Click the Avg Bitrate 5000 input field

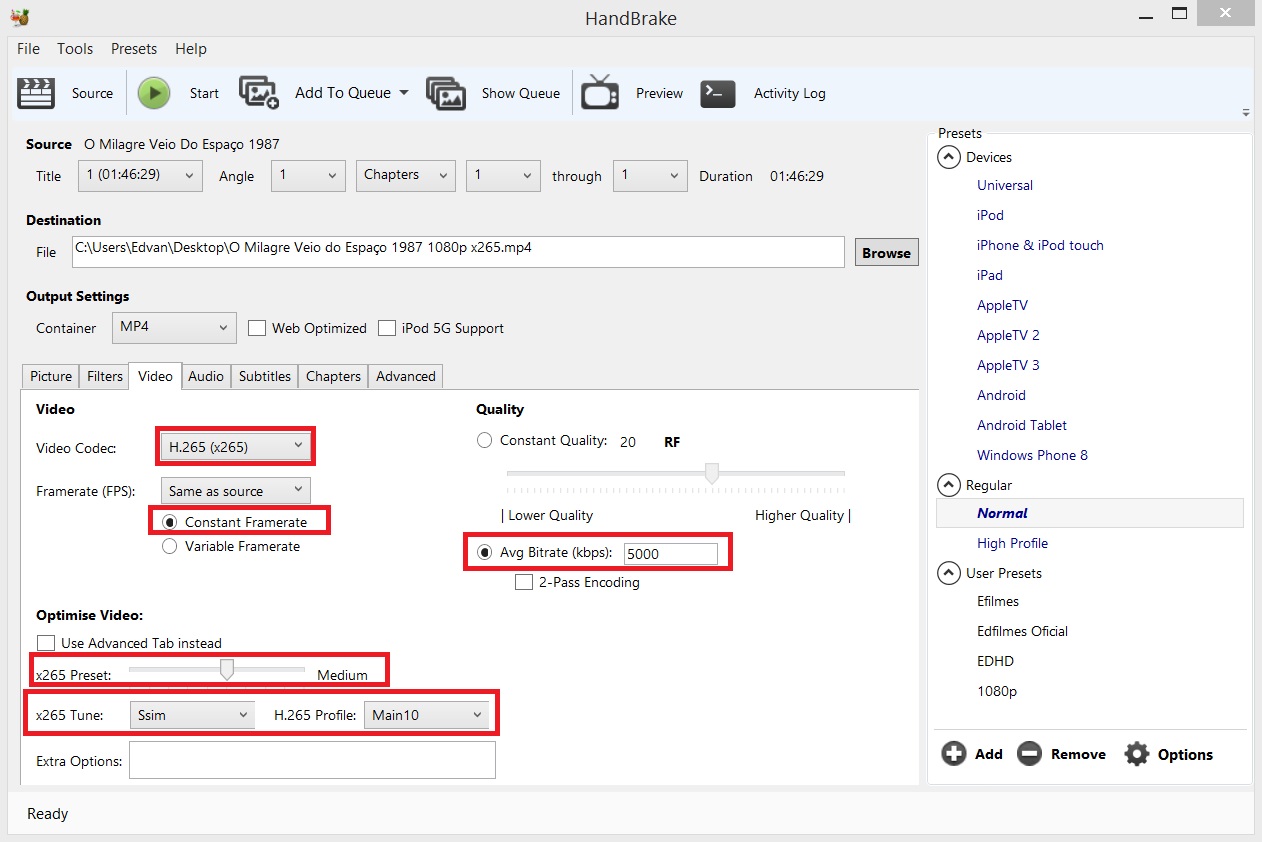(670, 553)
